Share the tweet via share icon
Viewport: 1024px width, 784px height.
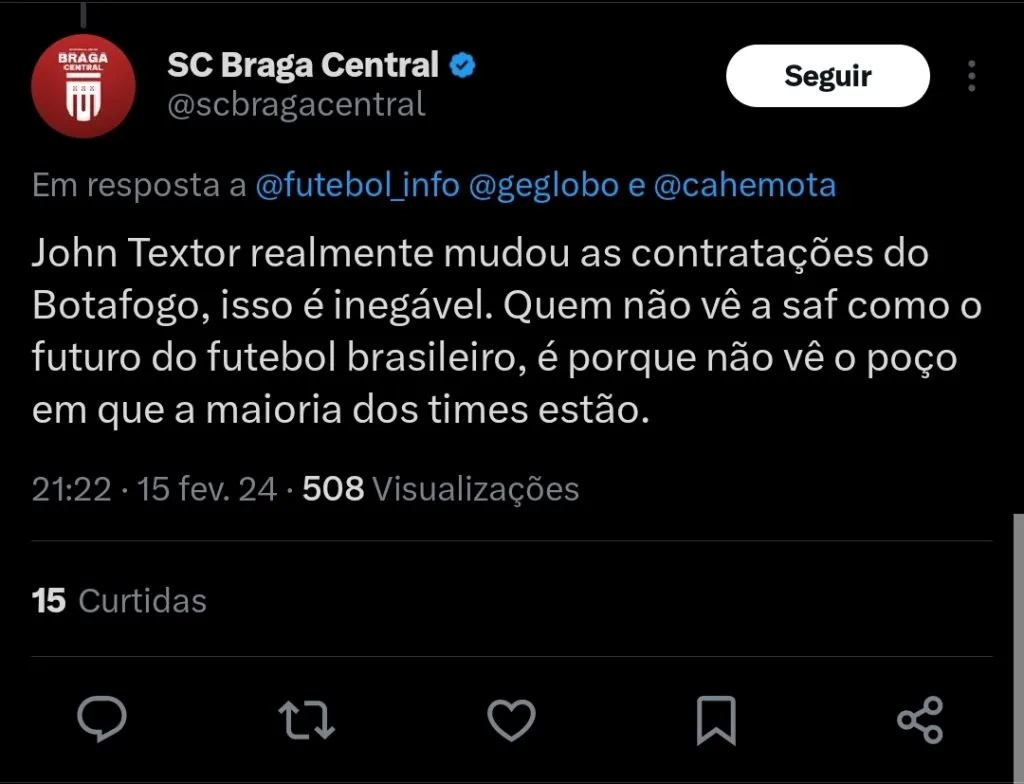(920, 719)
